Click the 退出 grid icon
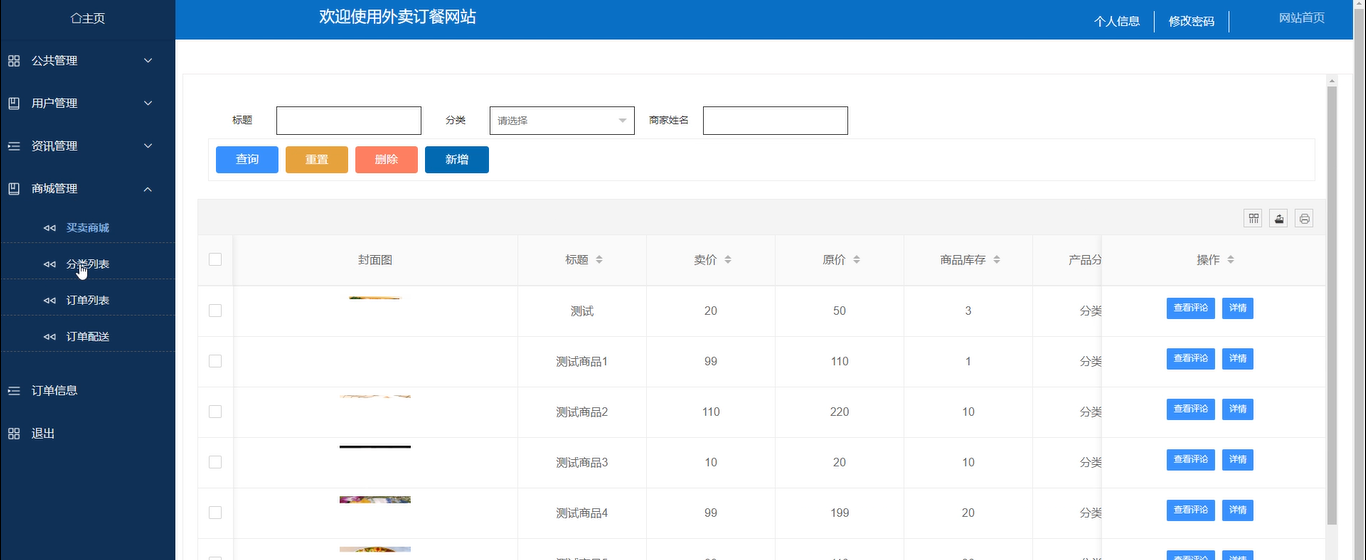 [14, 433]
